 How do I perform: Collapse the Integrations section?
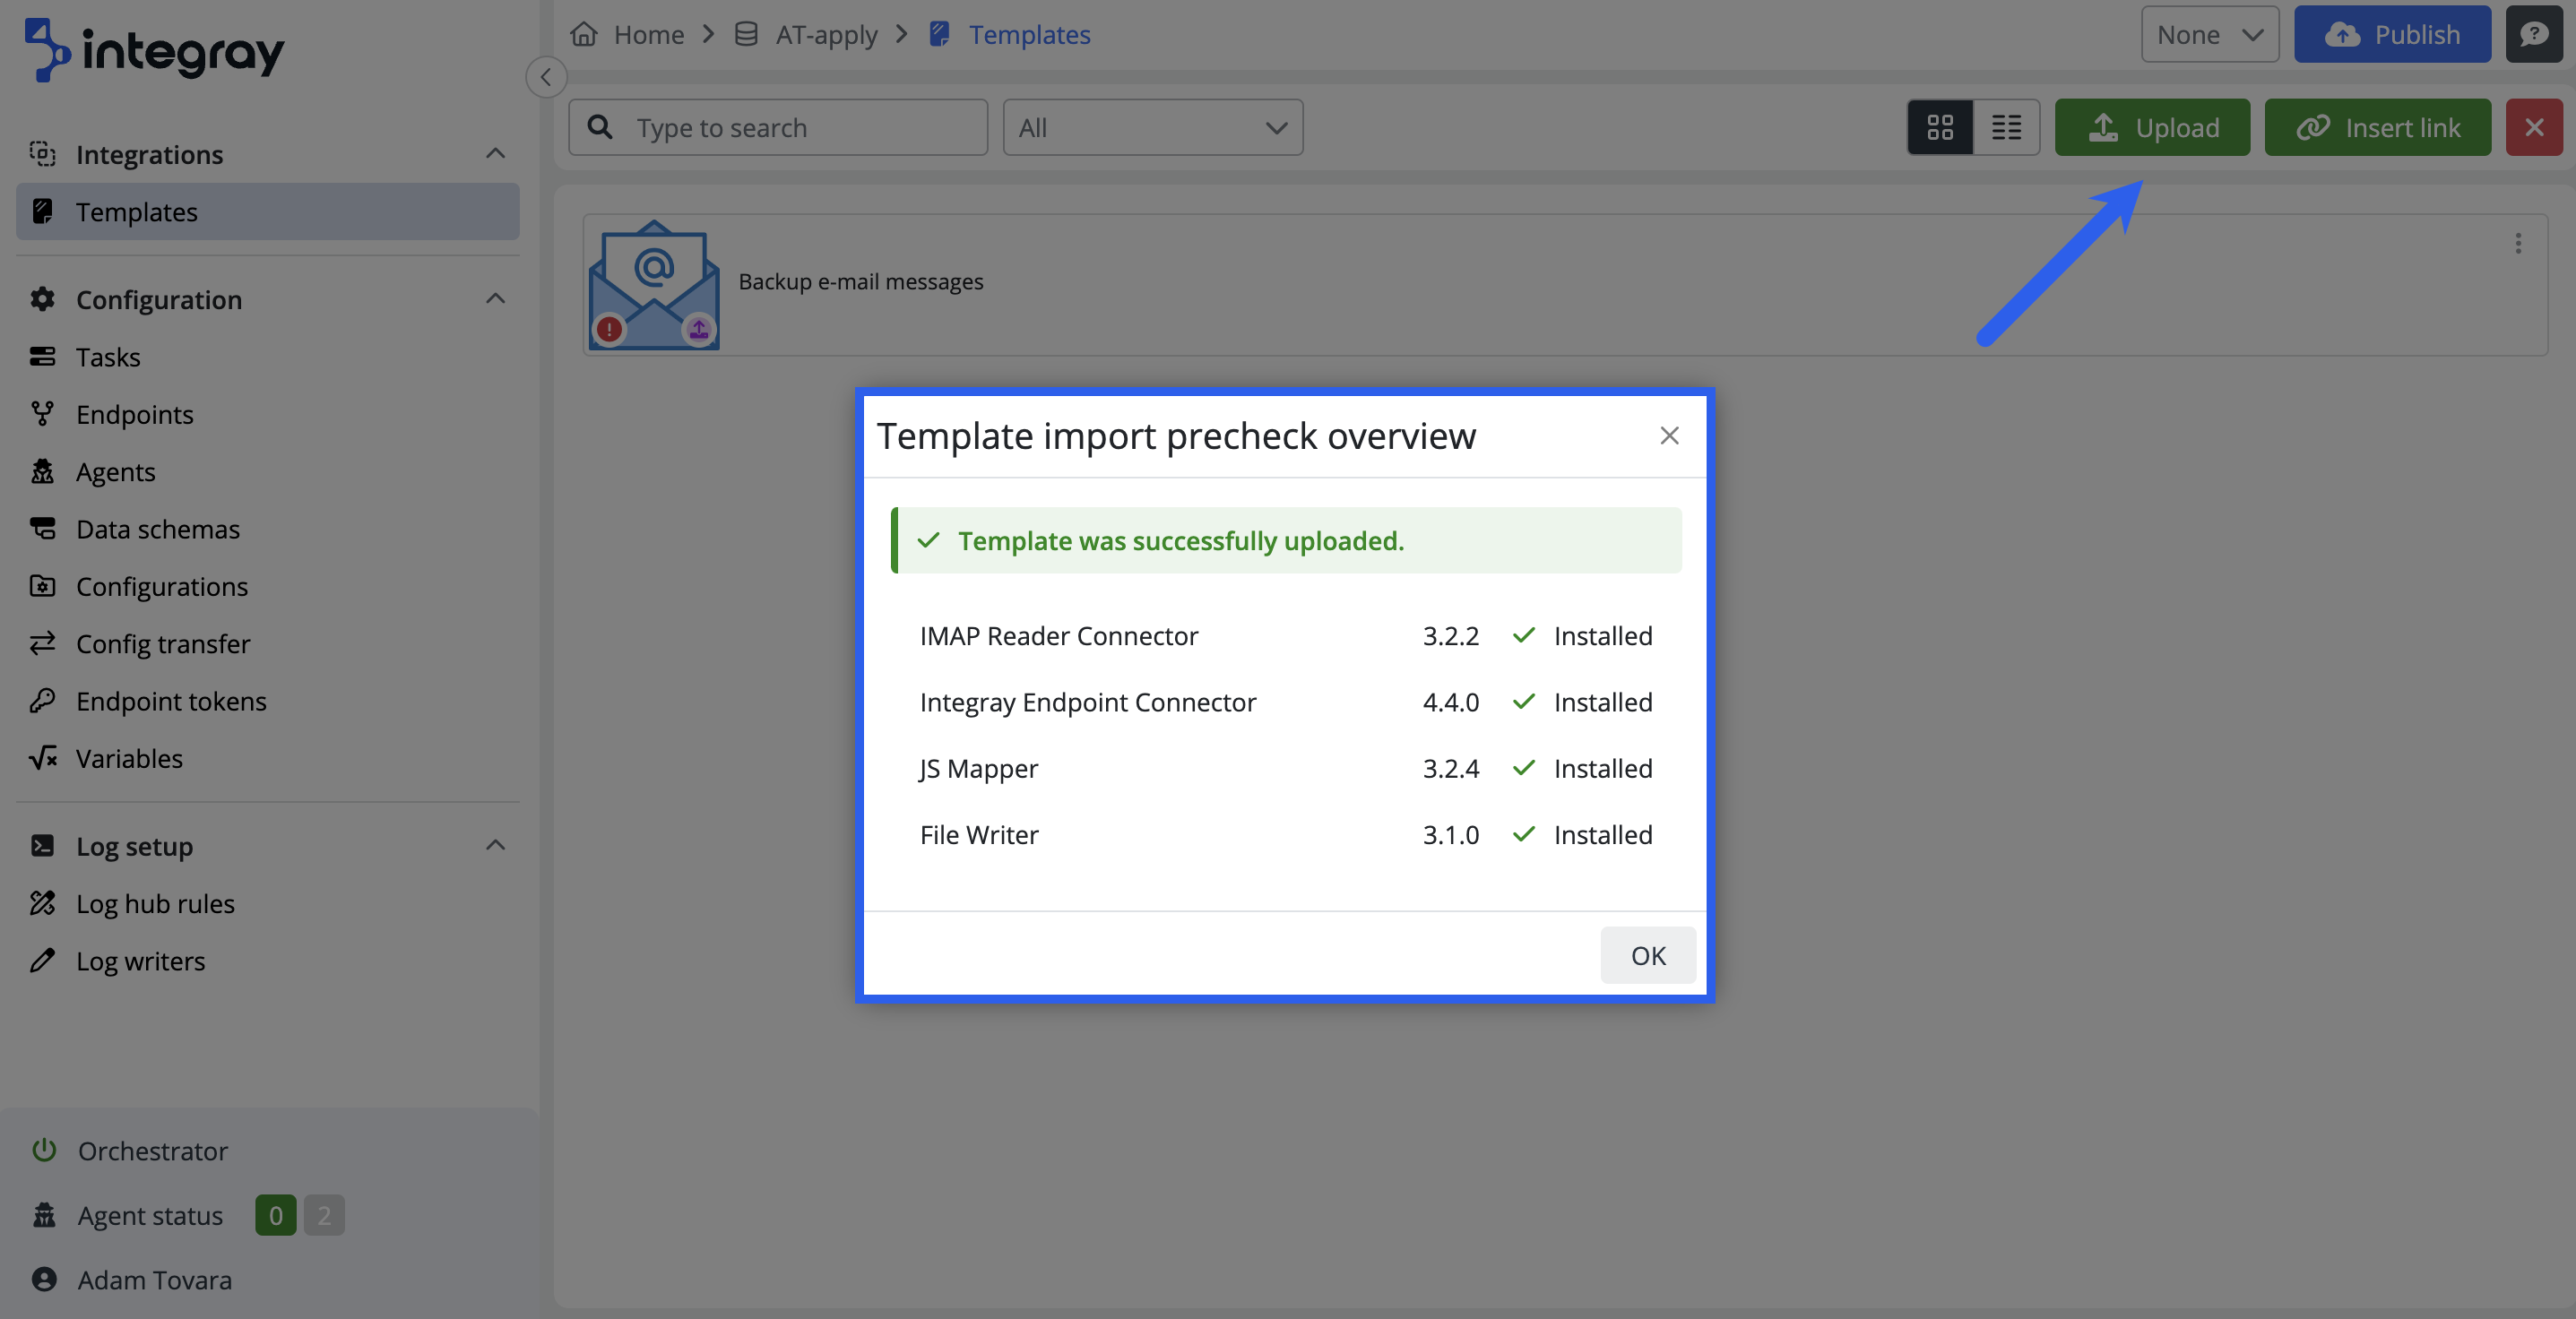tap(495, 153)
